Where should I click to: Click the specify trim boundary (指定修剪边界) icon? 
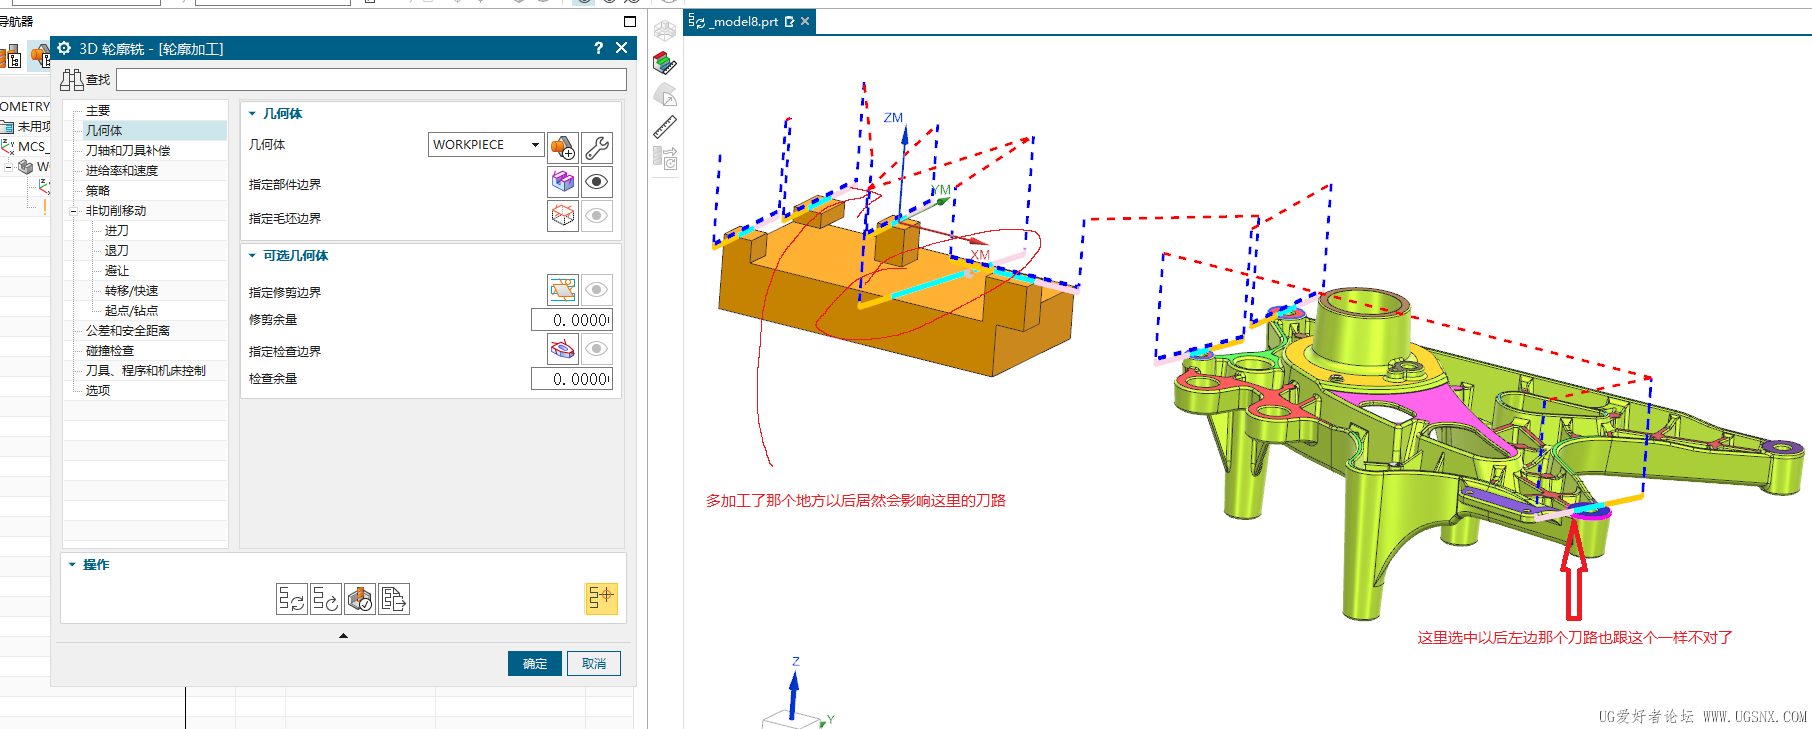[563, 290]
